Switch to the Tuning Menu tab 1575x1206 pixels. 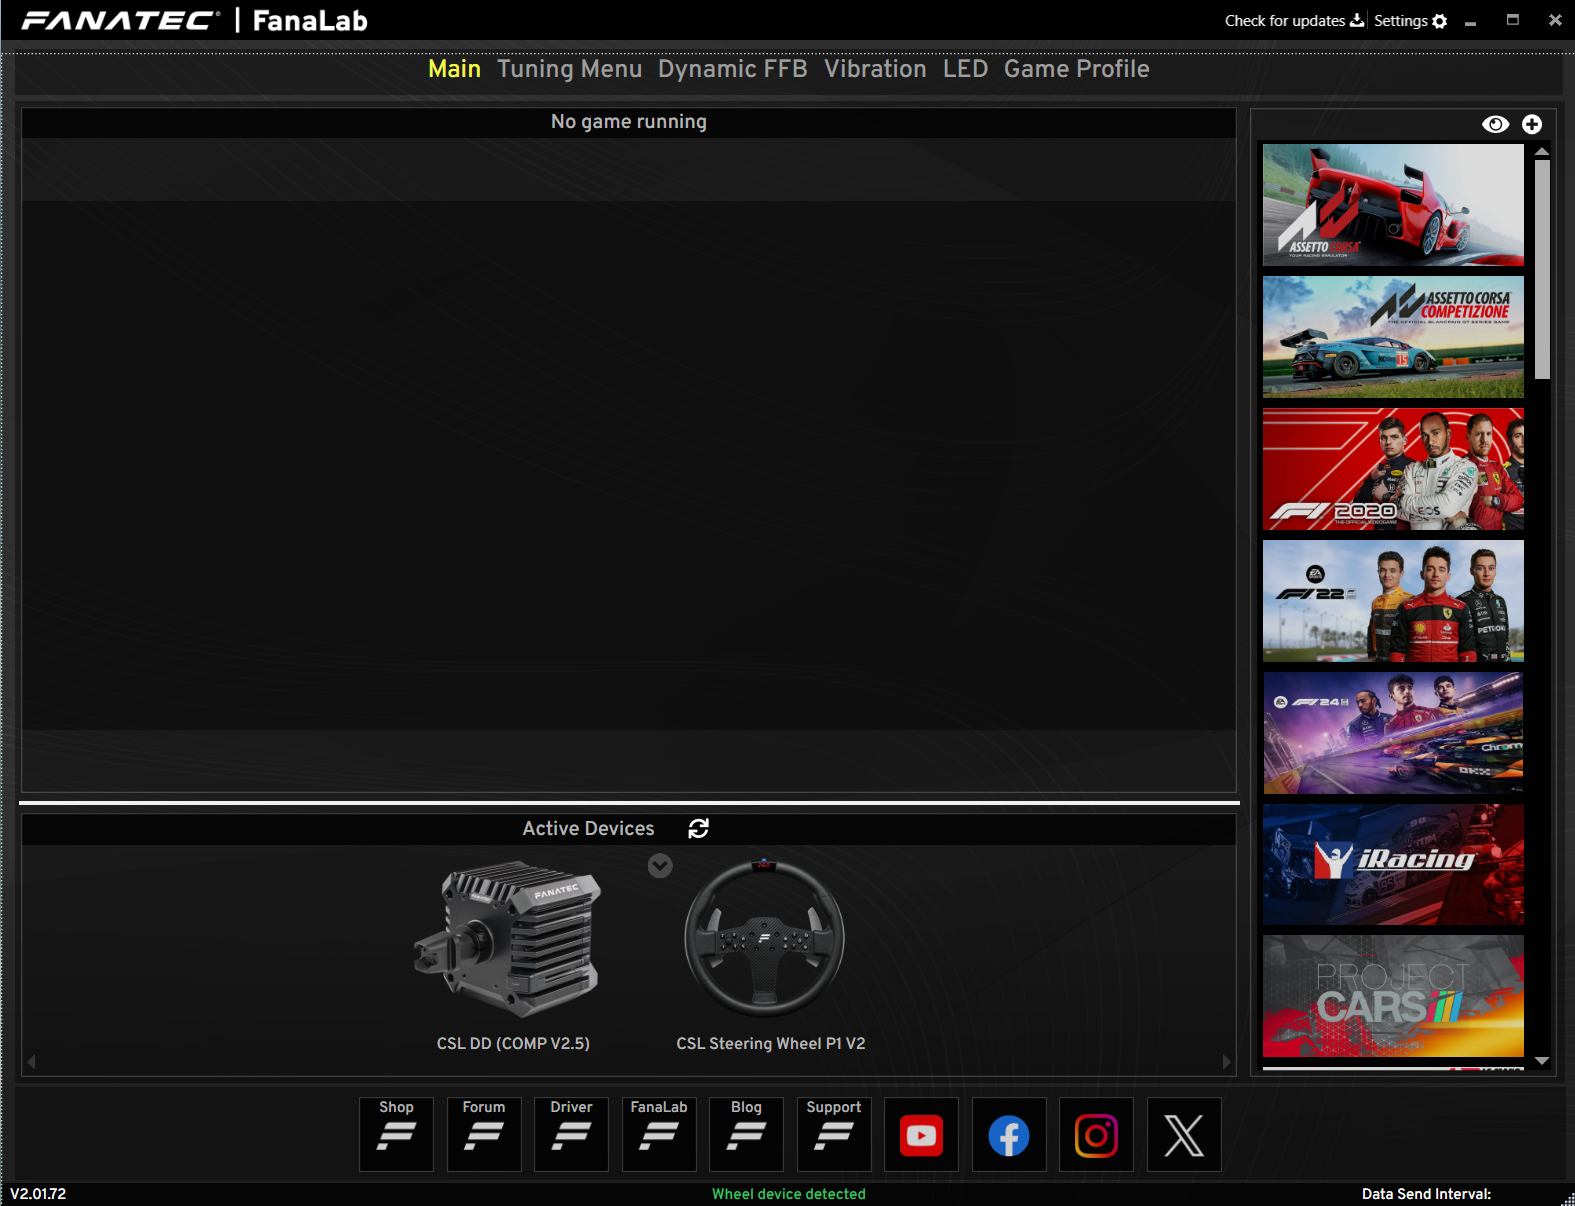pyautogui.click(x=569, y=69)
